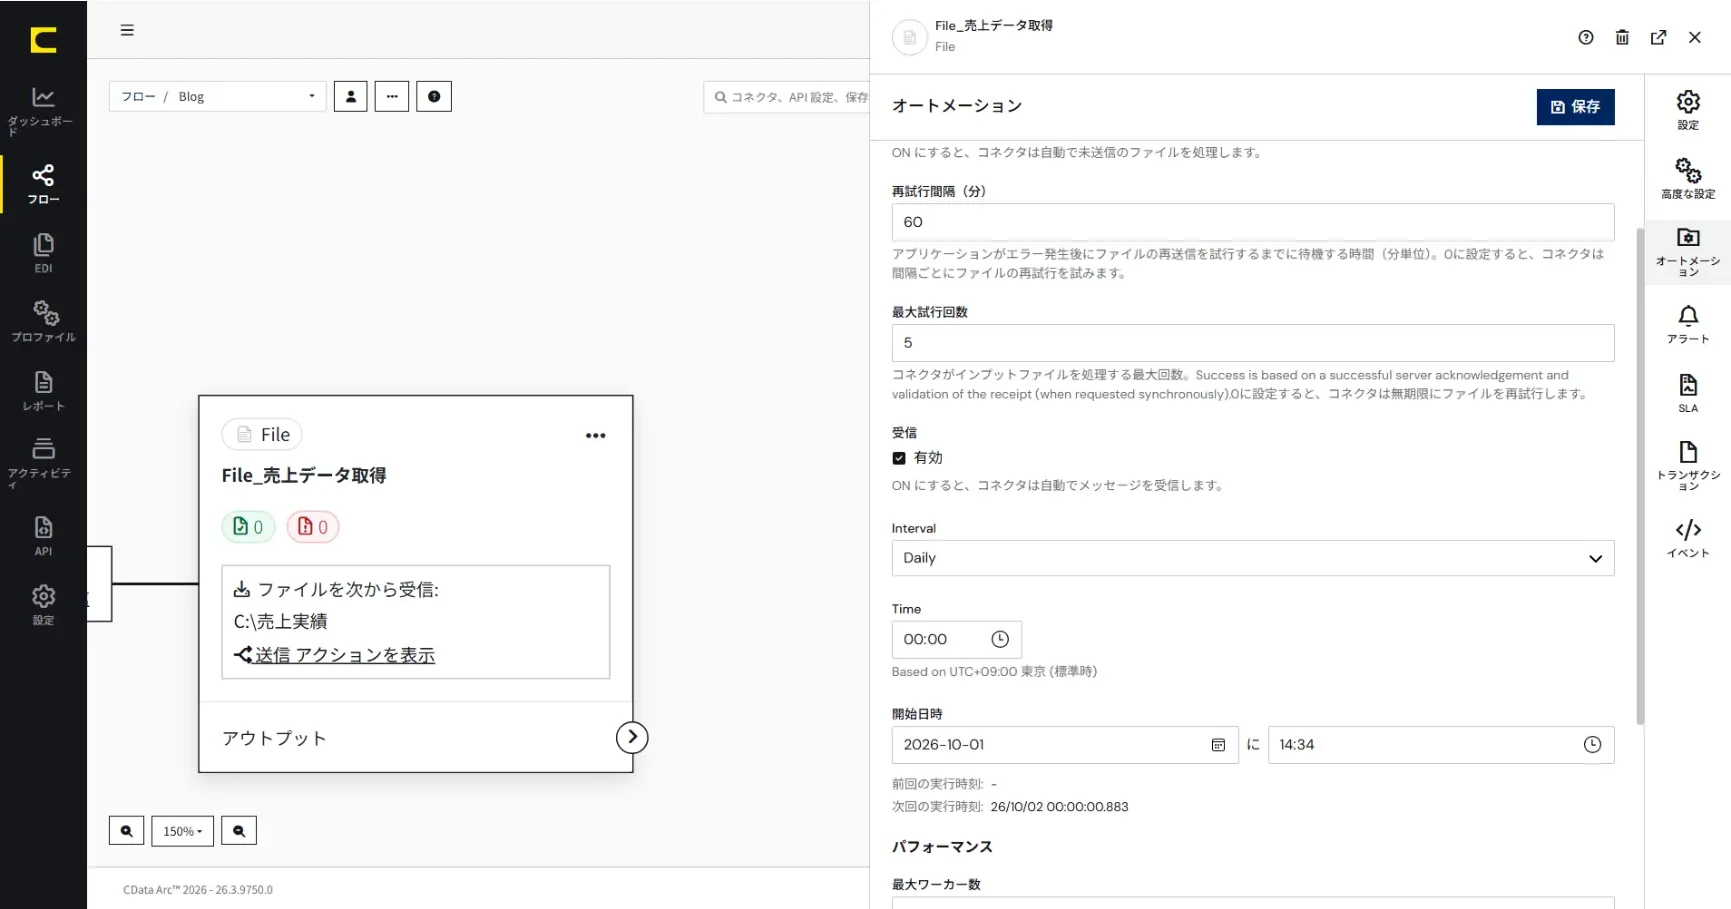Switch to the トランザクション tab
The width and height of the screenshot is (1731, 909).
(x=1688, y=466)
